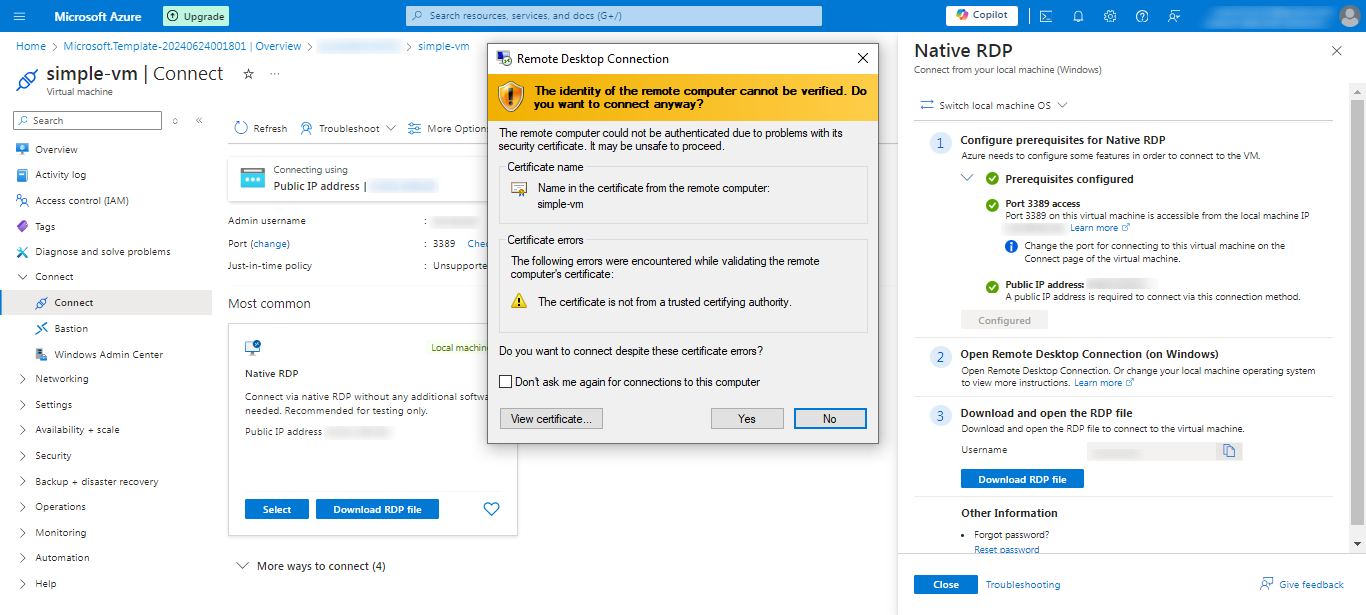Click Yes to connect anyway
The image size is (1366, 615).
[747, 419]
